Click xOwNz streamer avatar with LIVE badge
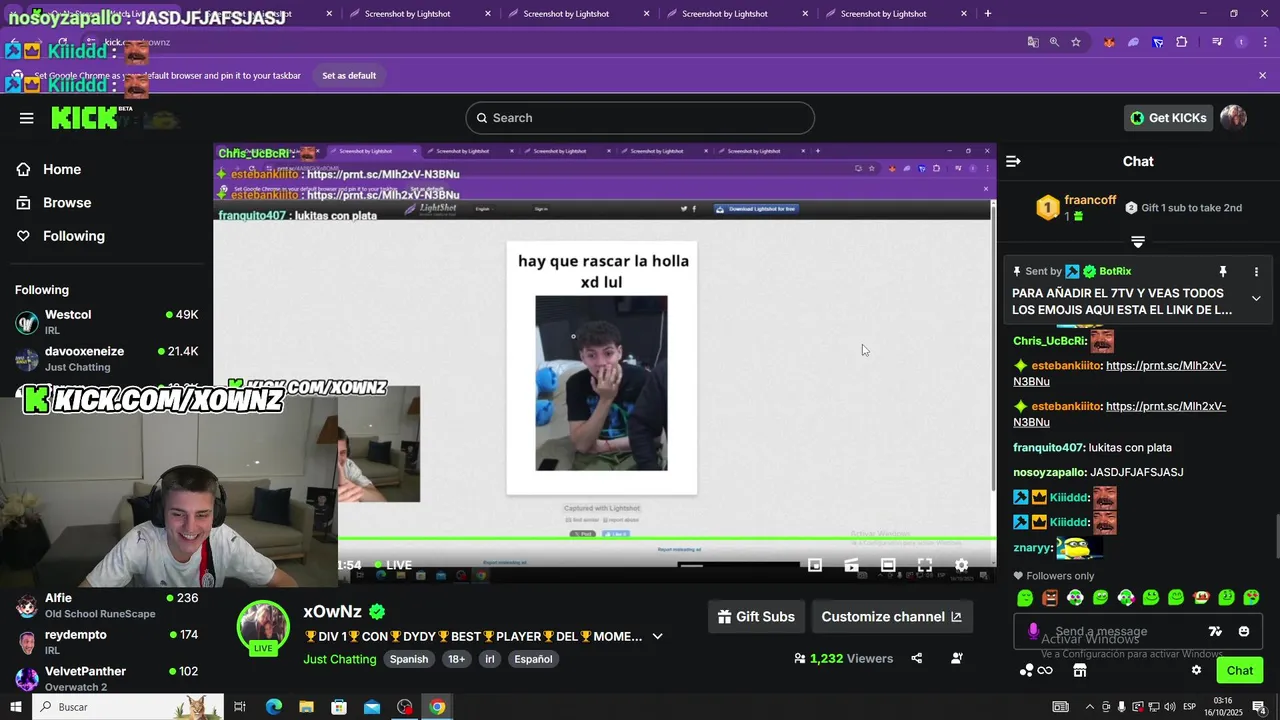Image resolution: width=1280 pixels, height=720 pixels. [x=263, y=628]
